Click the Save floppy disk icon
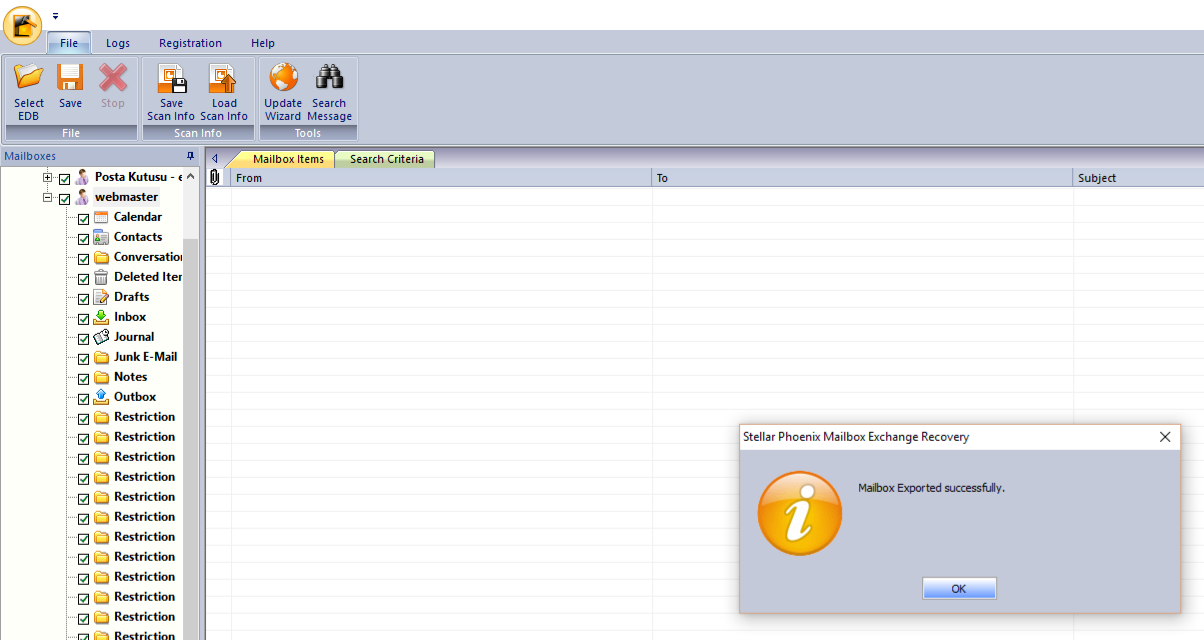 70,78
